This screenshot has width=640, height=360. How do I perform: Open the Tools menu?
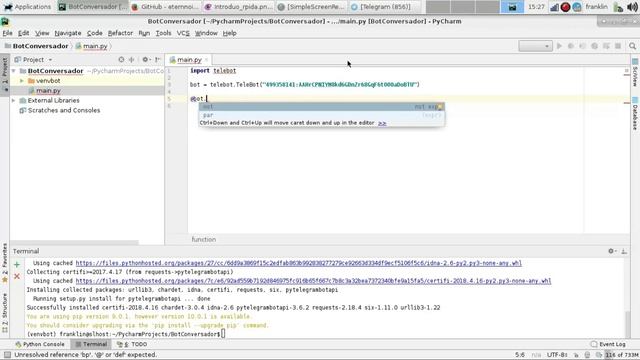click(163, 33)
